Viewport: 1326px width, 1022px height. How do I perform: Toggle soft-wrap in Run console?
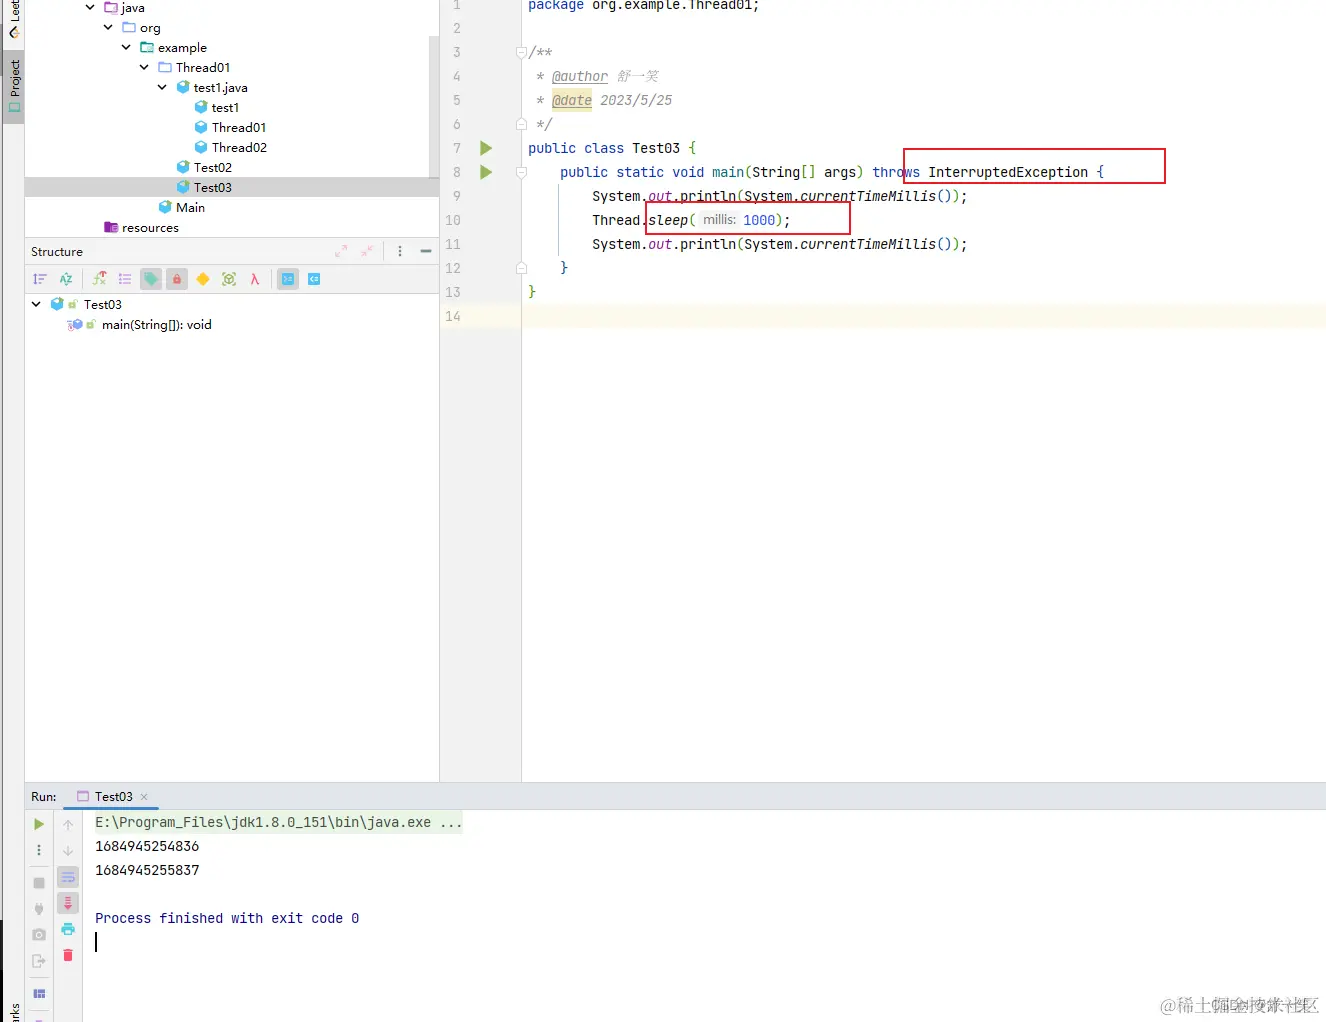click(68, 877)
